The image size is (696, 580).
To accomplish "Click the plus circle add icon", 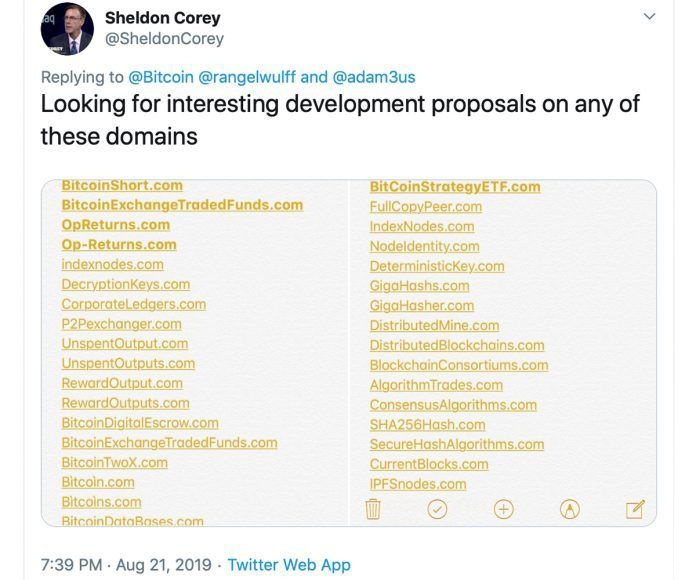I will pyautogui.click(x=504, y=510).
